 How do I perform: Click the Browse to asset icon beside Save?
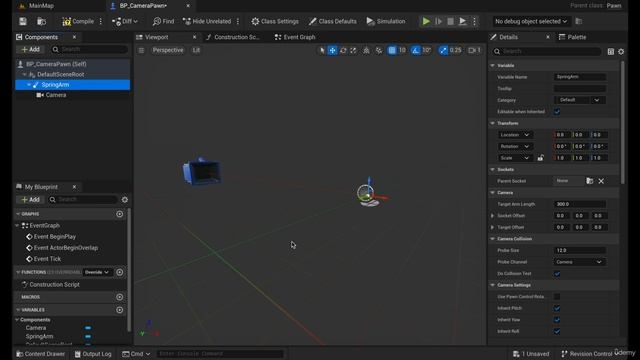coord(41,21)
